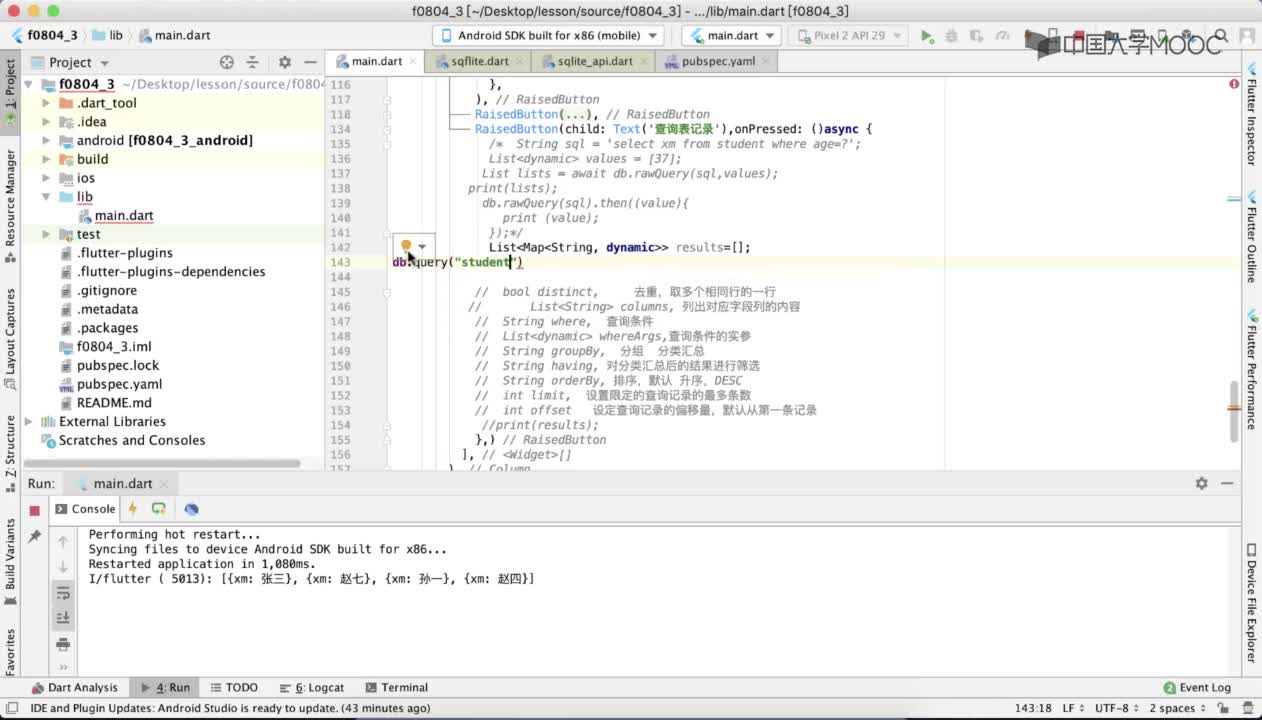This screenshot has height=720, width=1262.
Task: Minimize the Run tool window
Action: click(x=1228, y=483)
